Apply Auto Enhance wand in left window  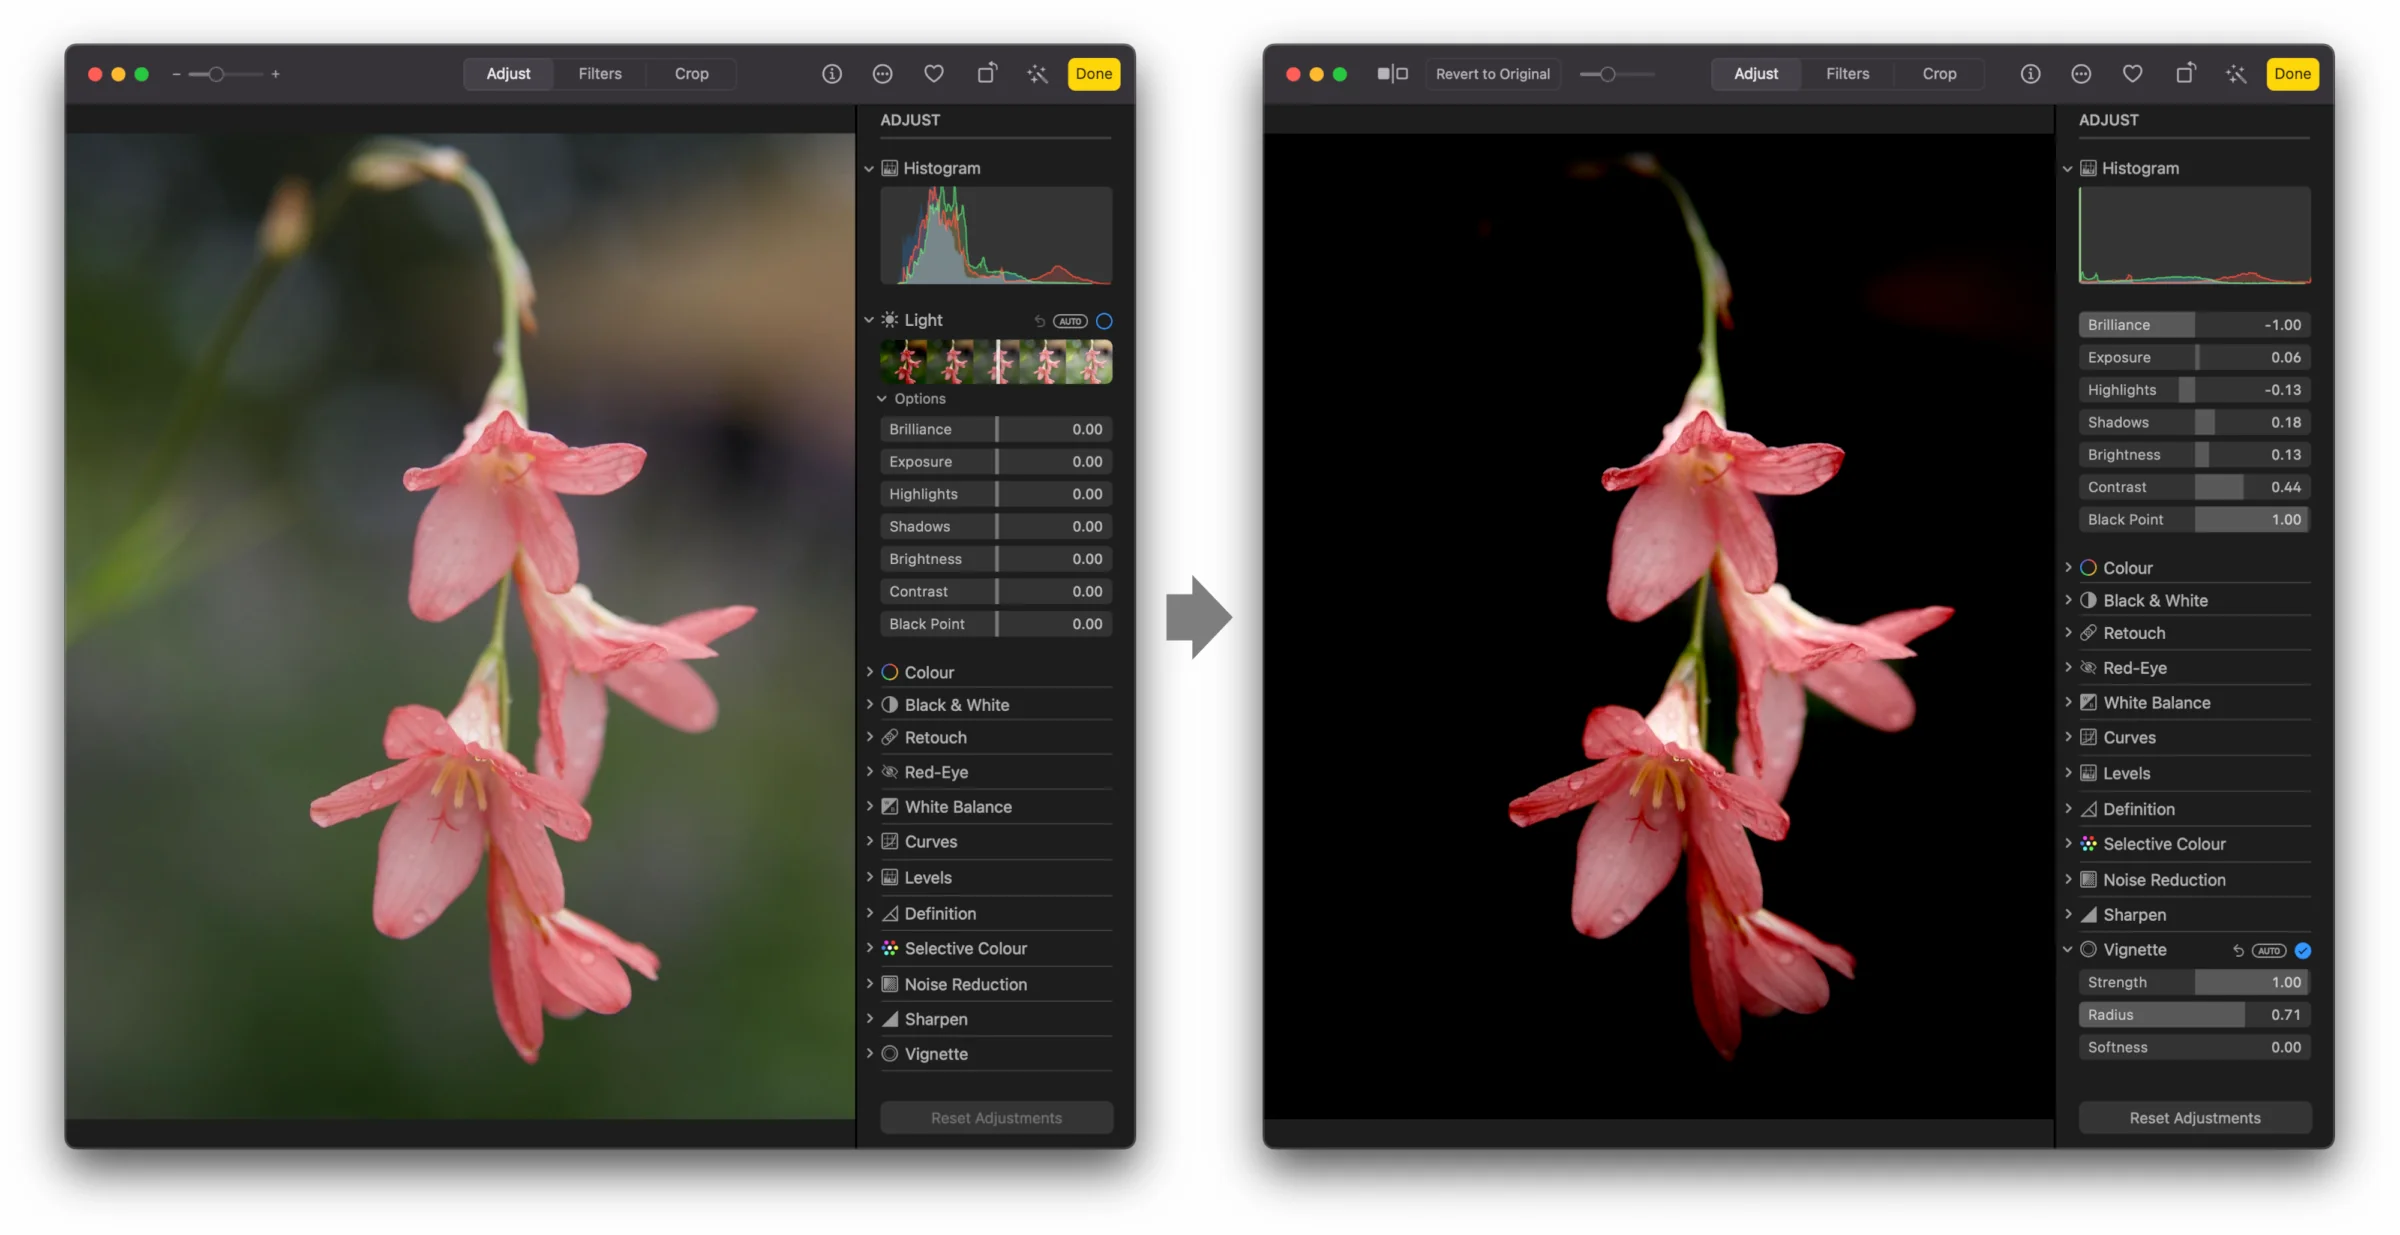[x=1037, y=74]
